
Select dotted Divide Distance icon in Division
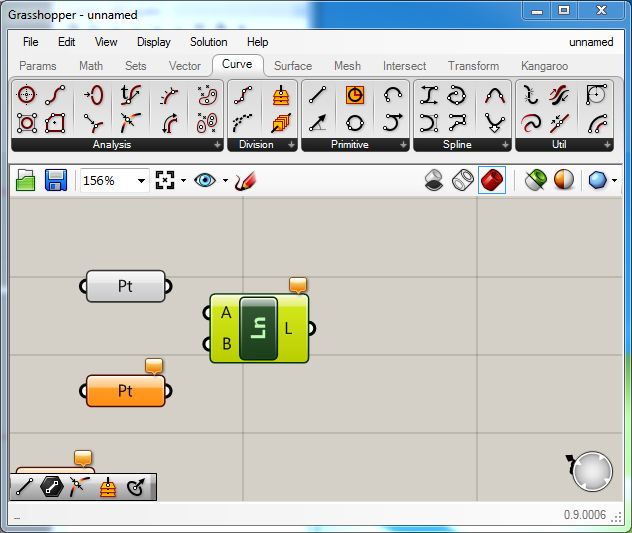coord(243,123)
